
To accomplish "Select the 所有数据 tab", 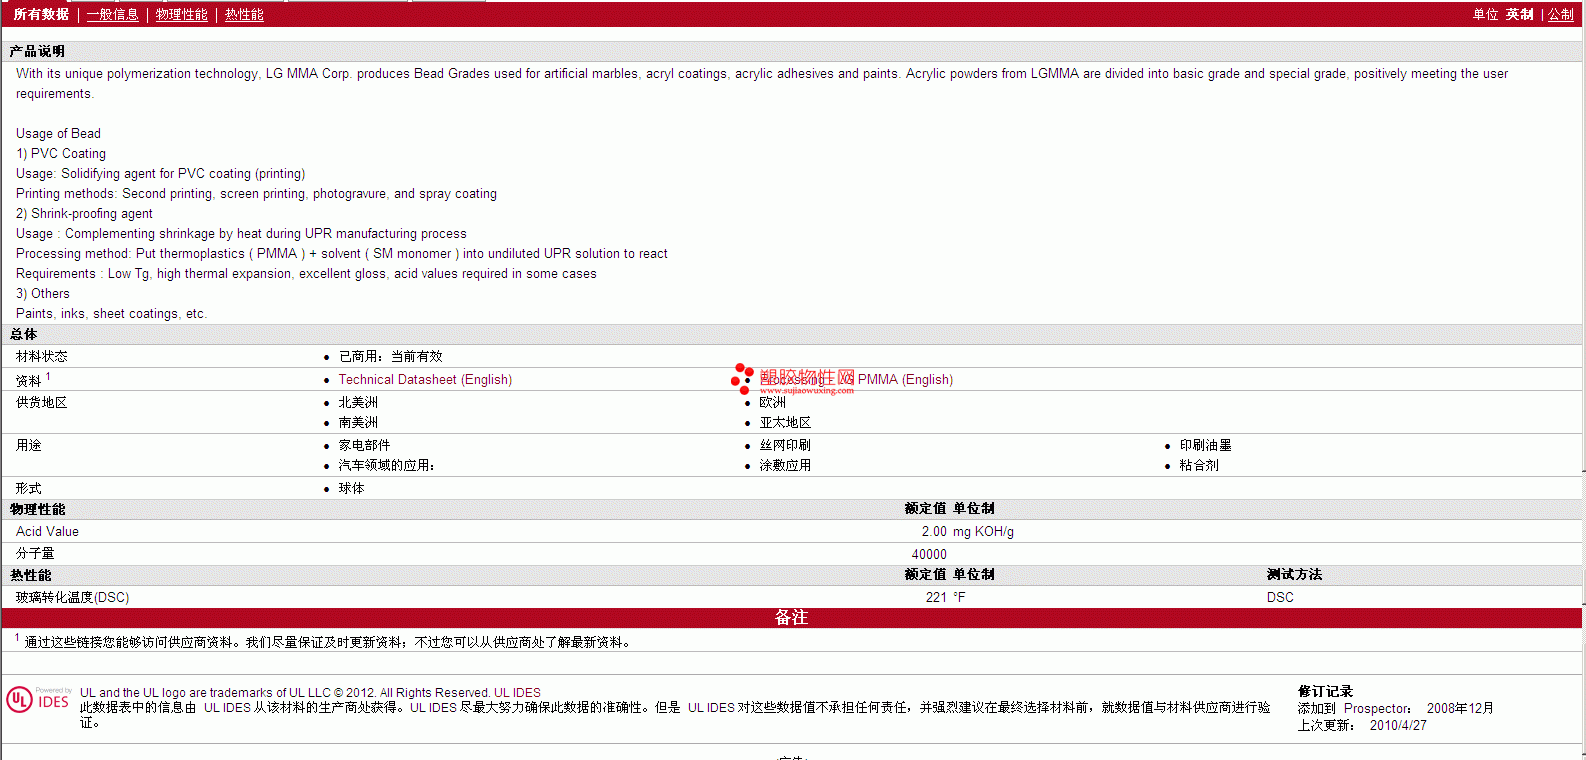I will coord(41,14).
